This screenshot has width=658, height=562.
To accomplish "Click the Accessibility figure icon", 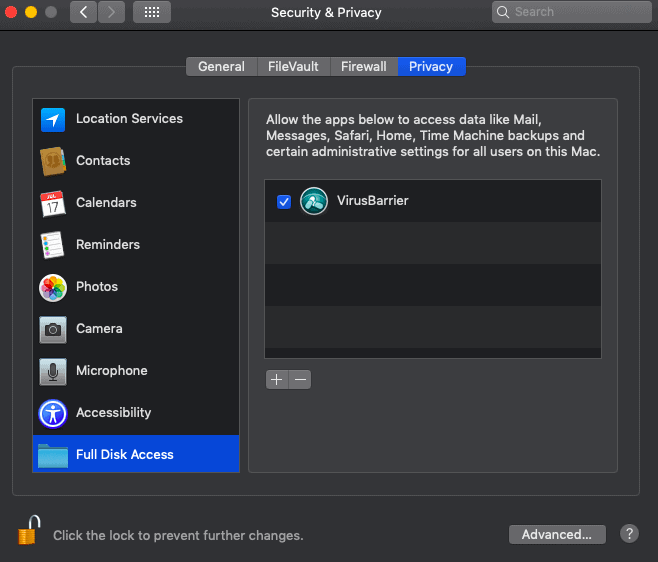I will click(53, 413).
